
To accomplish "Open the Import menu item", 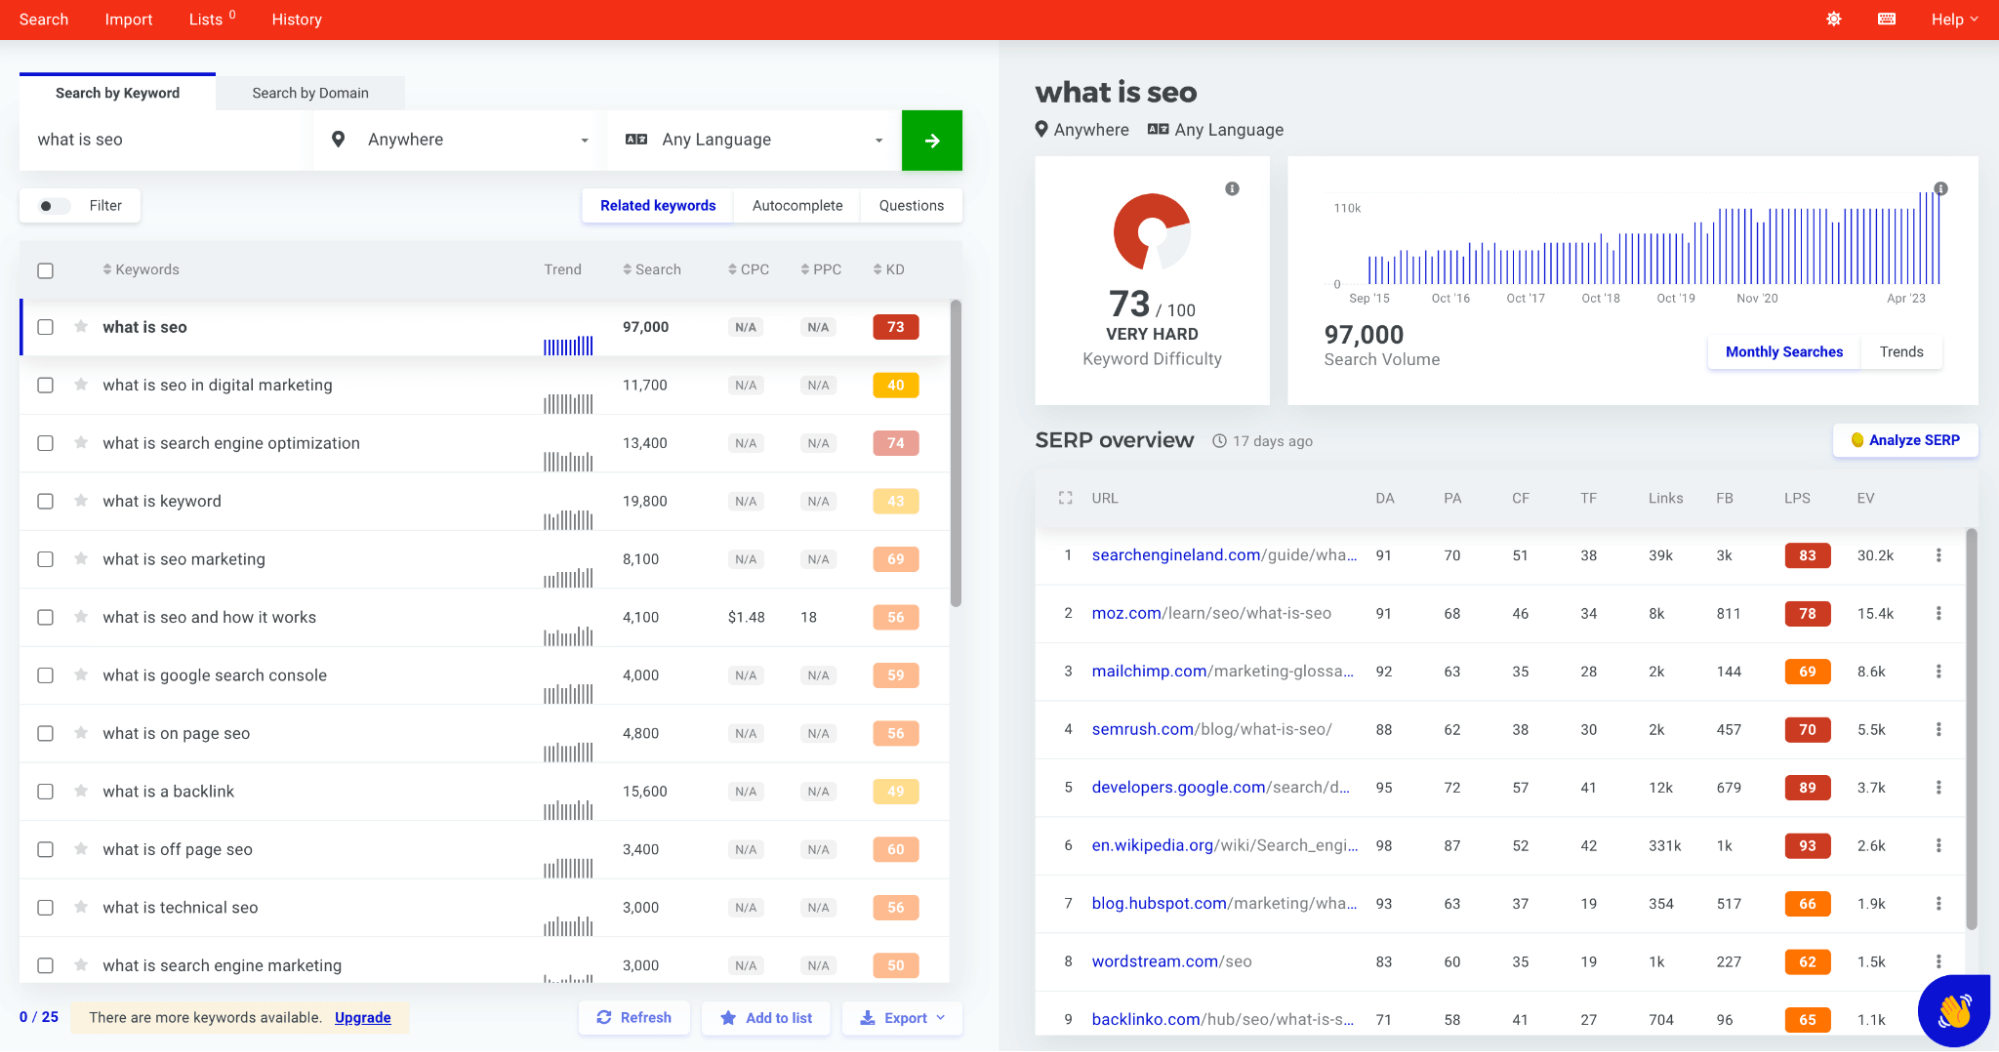I will pos(129,19).
